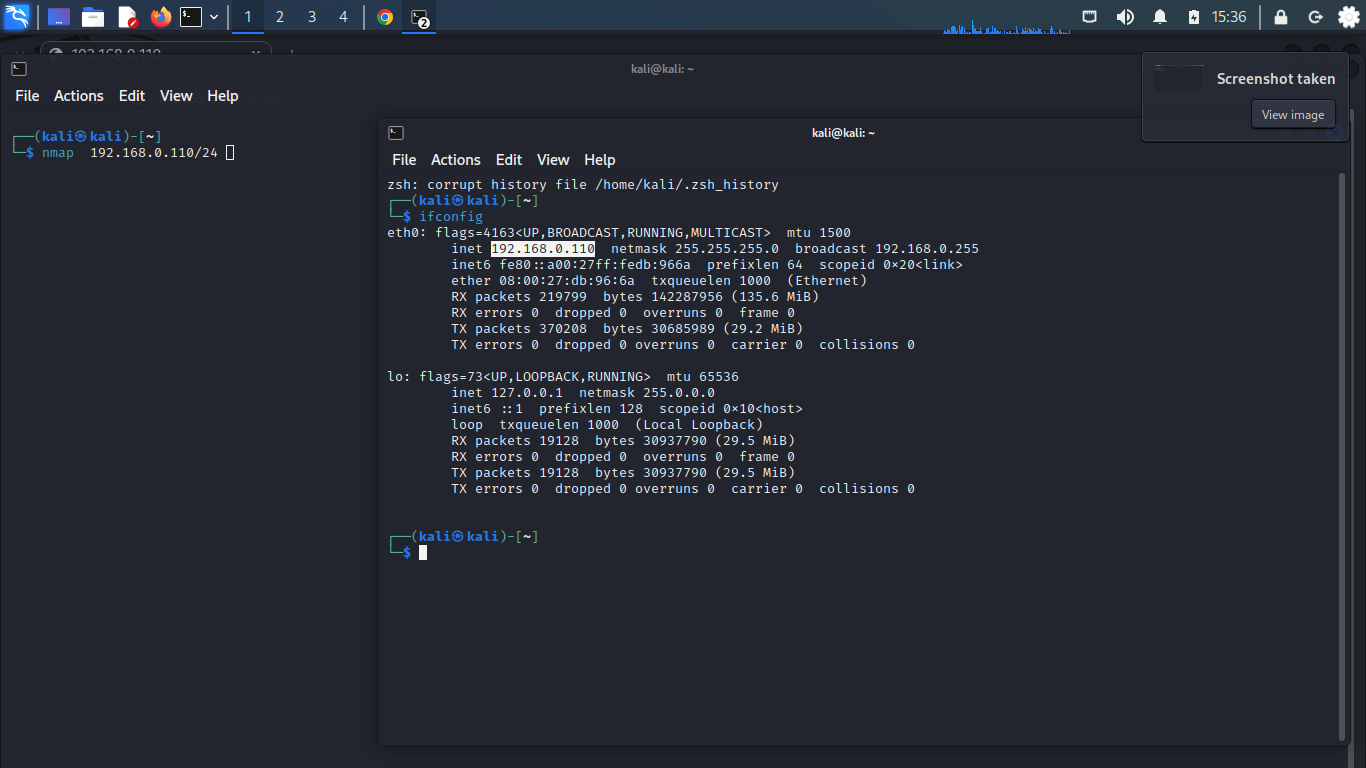
Task: Click the grouped terminal taskbar button
Action: click(419, 17)
